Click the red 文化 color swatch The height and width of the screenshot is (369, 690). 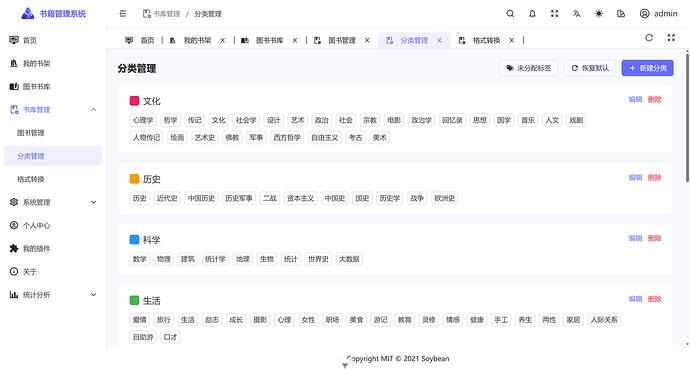[x=134, y=101]
